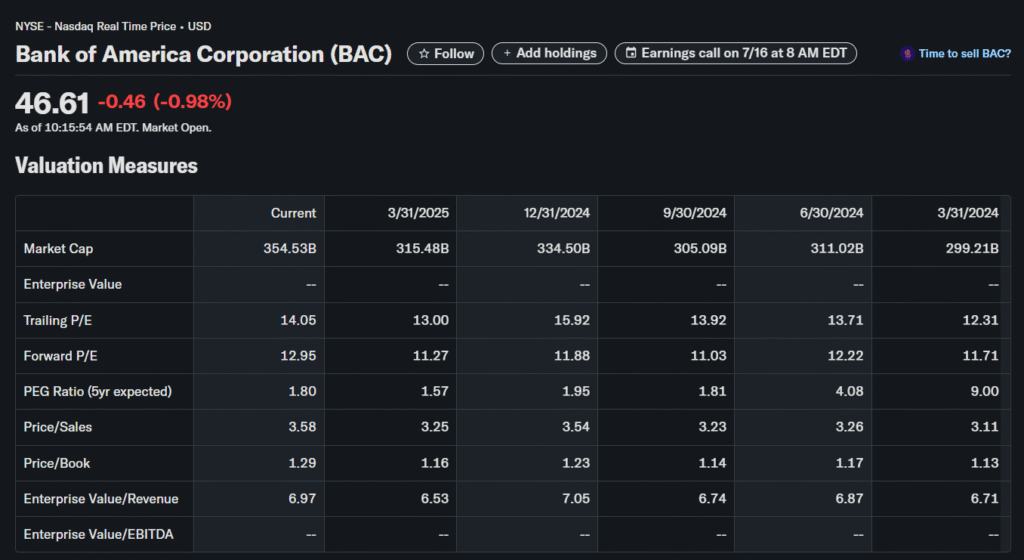Click forward P/E value 12.22
This screenshot has height=560, width=1024.
pyautogui.click(x=845, y=356)
